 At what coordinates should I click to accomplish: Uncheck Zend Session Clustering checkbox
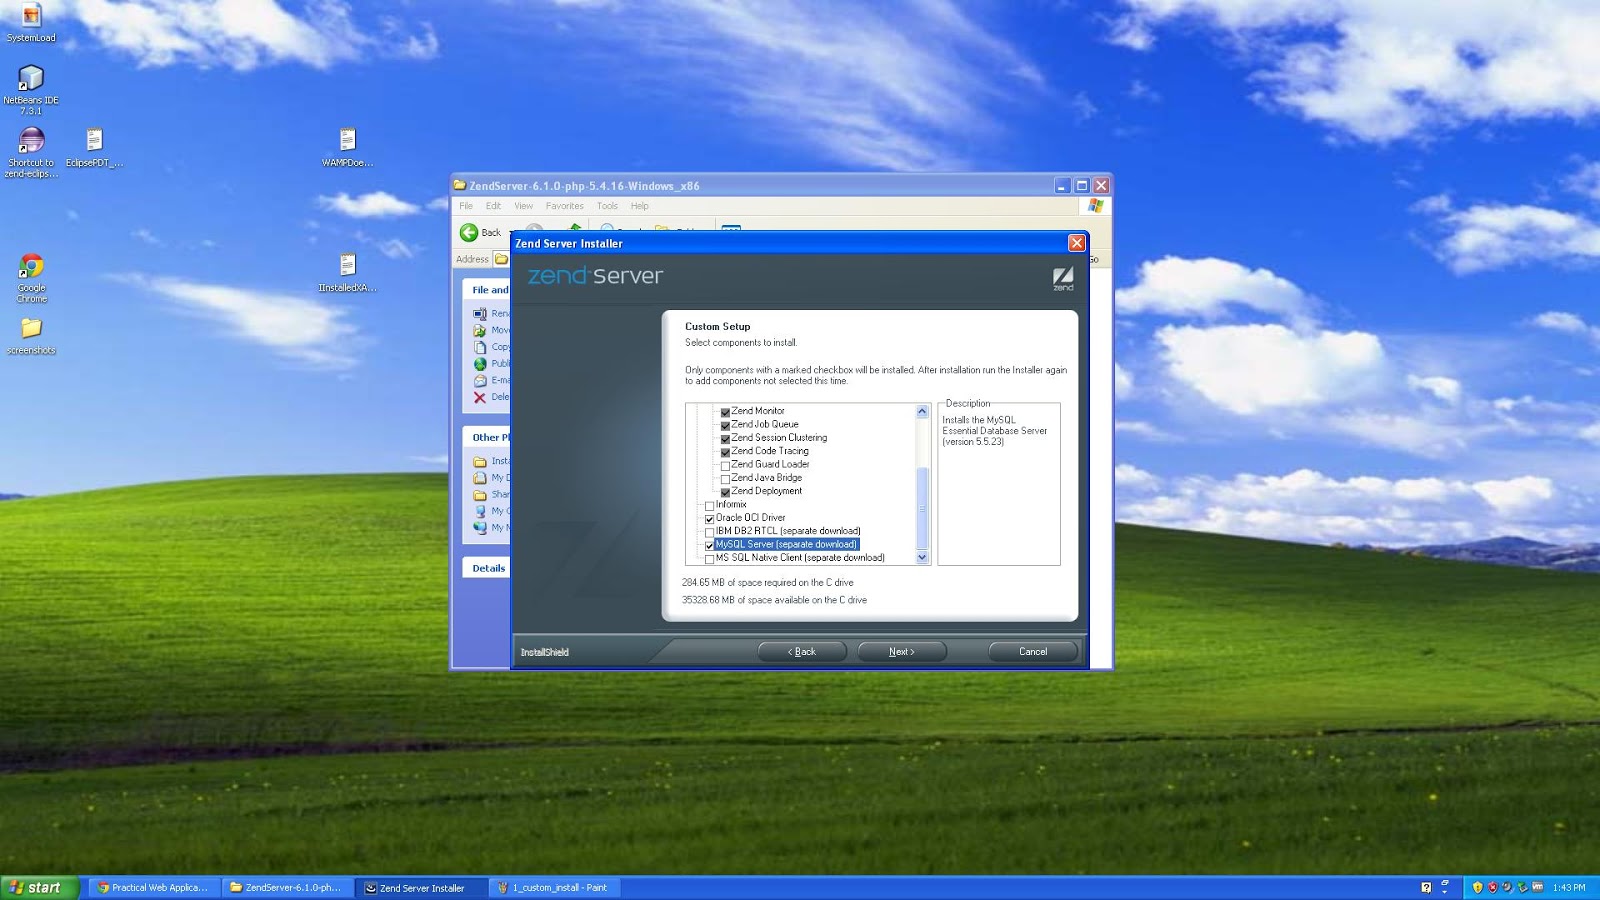[725, 439]
